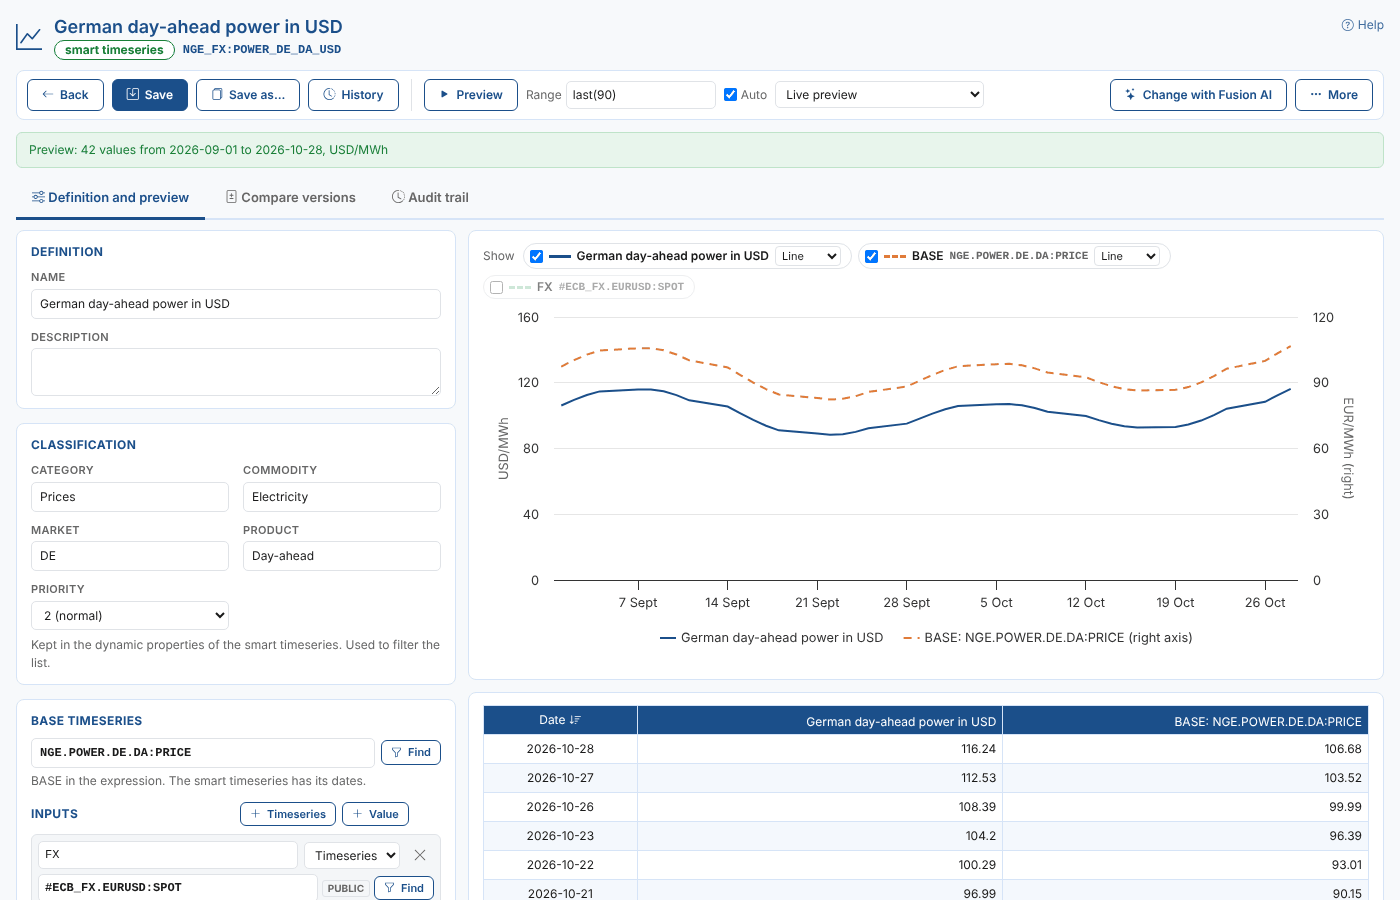The image size is (1400, 900).
Task: Open the Live preview dropdown
Action: [x=880, y=95]
